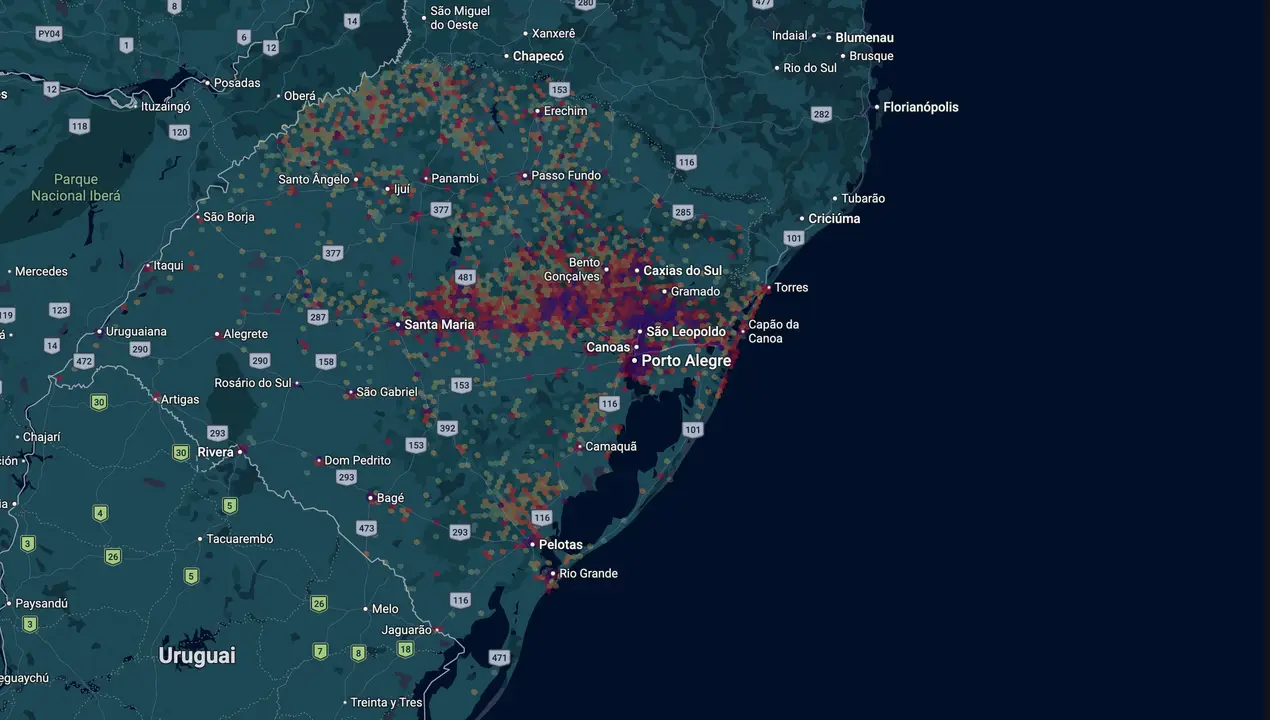Screen dimensions: 1270x720
Task: Select the Torres town label
Action: pyautogui.click(x=791, y=287)
